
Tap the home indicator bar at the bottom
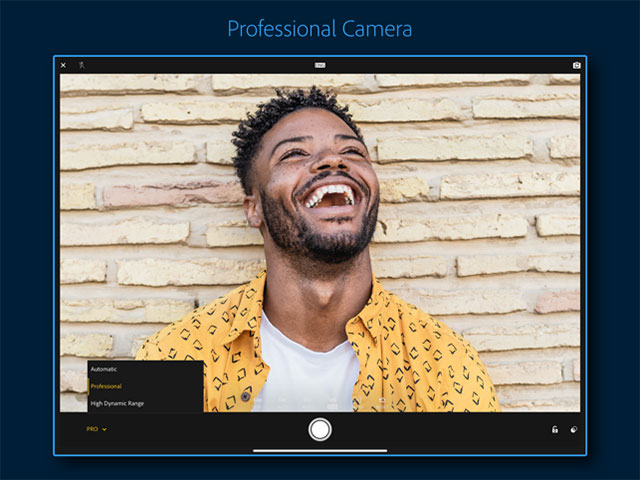point(320,451)
